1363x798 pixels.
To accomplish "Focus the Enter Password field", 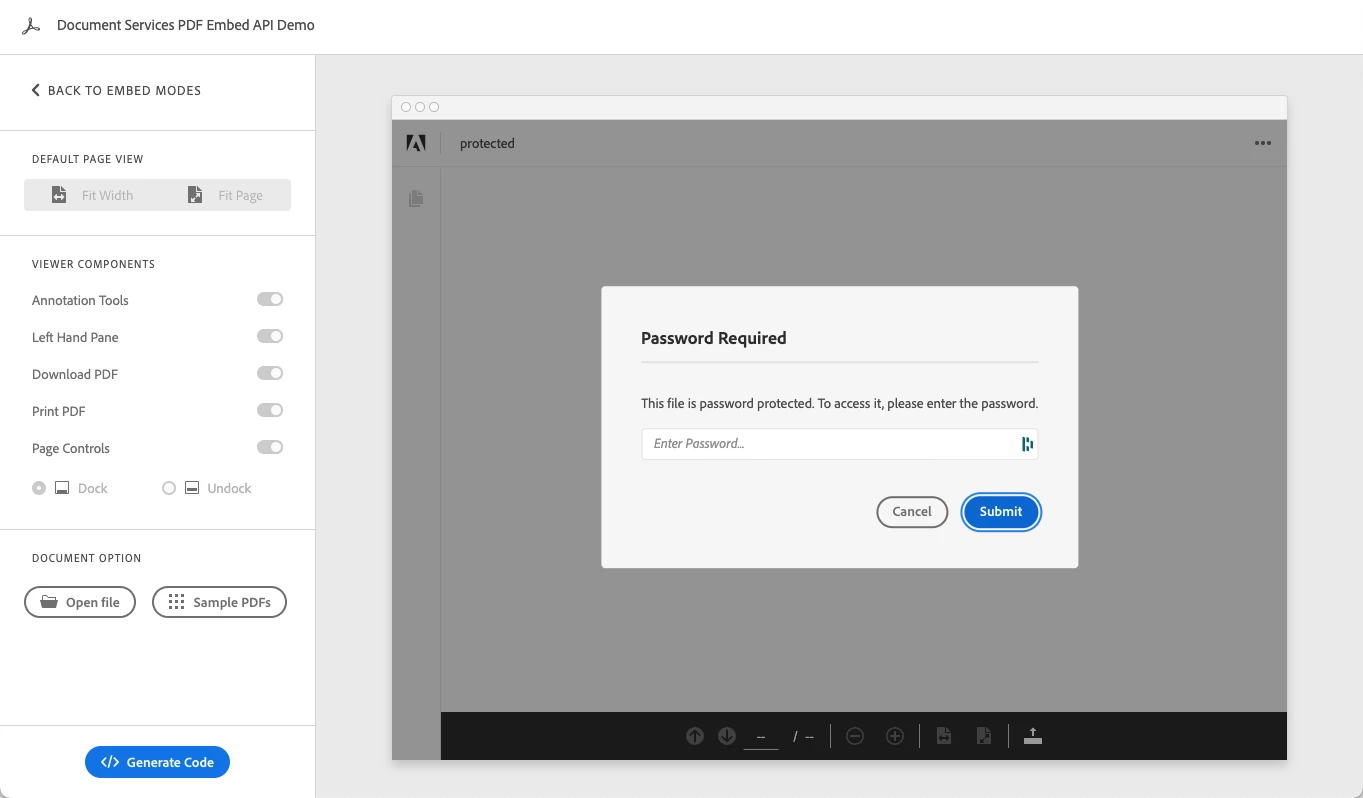I will pyautogui.click(x=839, y=444).
